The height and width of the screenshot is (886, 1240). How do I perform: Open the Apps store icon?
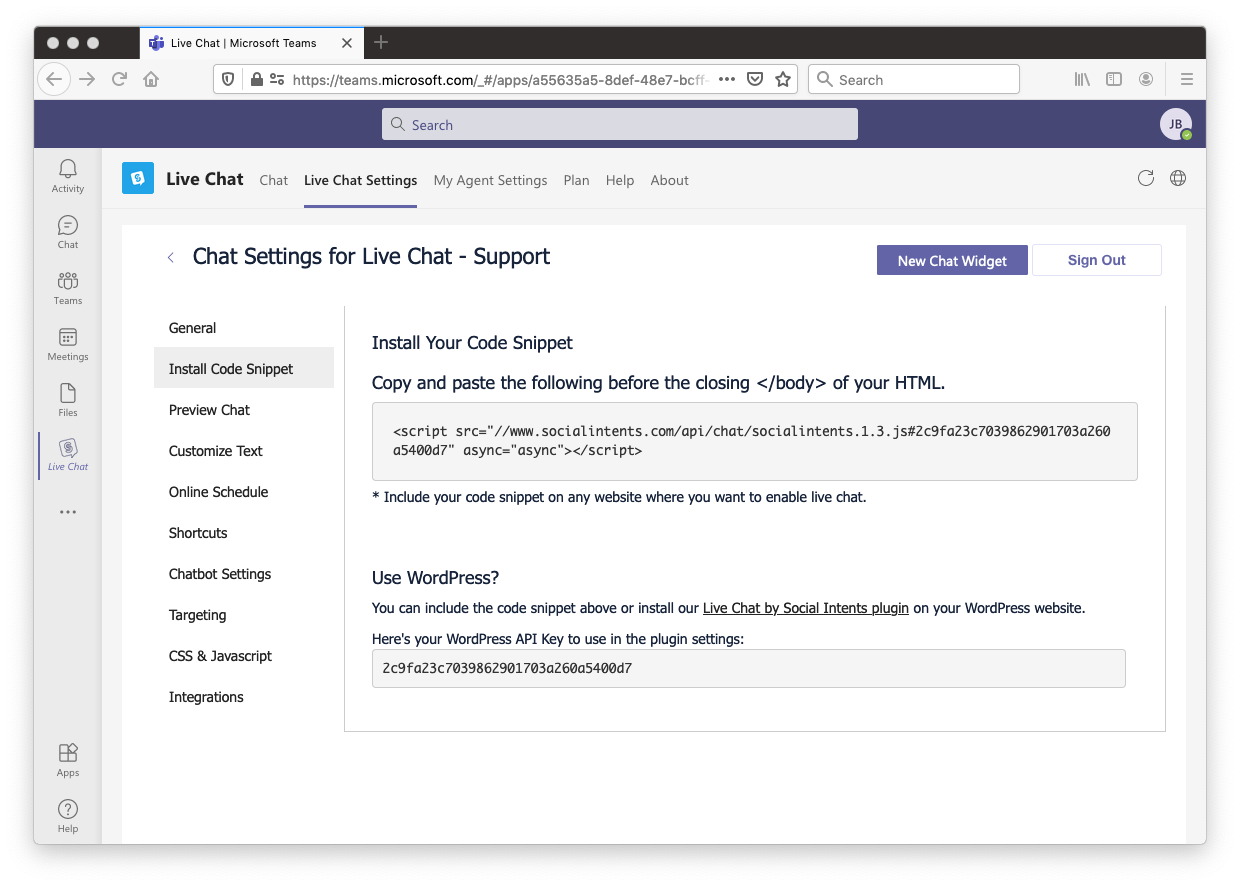[68, 760]
